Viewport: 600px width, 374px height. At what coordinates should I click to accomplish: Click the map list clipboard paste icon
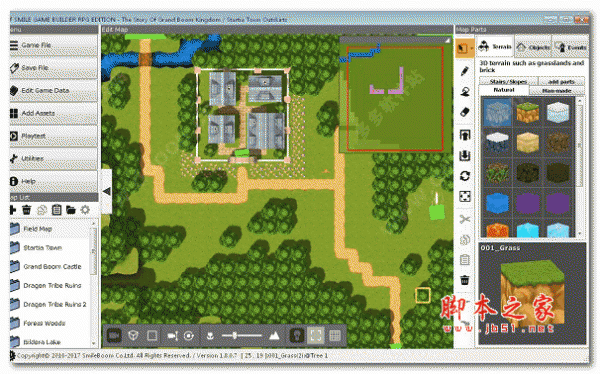(56, 210)
